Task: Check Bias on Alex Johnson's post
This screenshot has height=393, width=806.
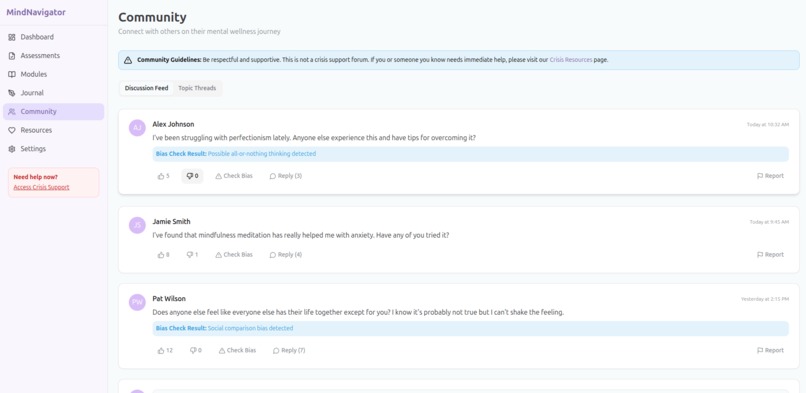Action: [234, 176]
